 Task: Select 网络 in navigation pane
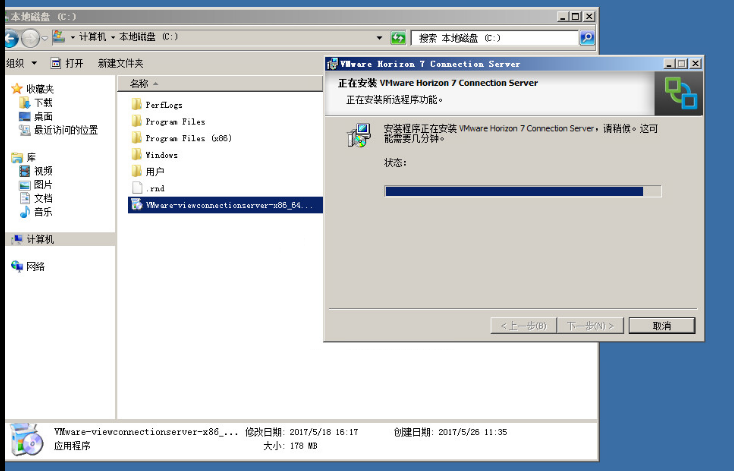pyautogui.click(x=36, y=266)
